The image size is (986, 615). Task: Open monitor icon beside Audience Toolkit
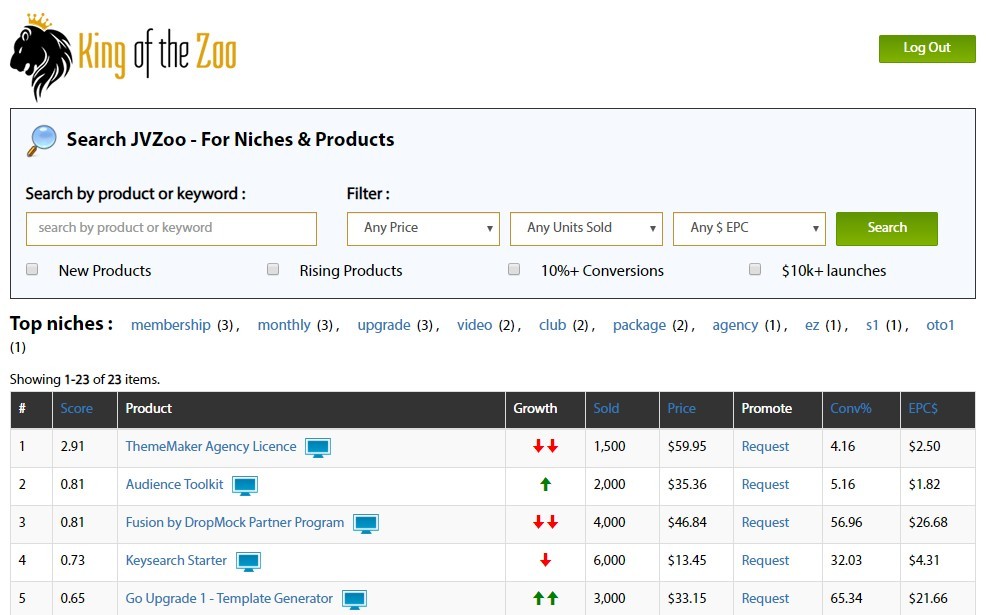[245, 485]
